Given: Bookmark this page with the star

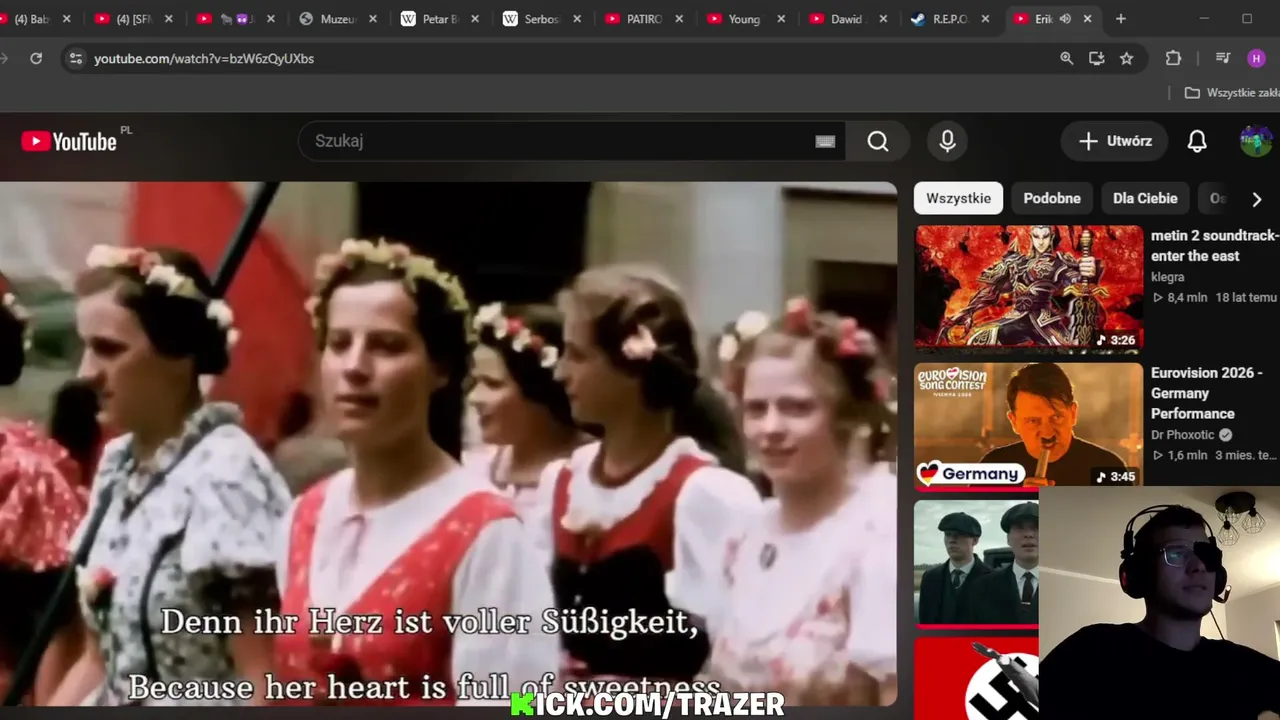Looking at the screenshot, I should [x=1127, y=58].
